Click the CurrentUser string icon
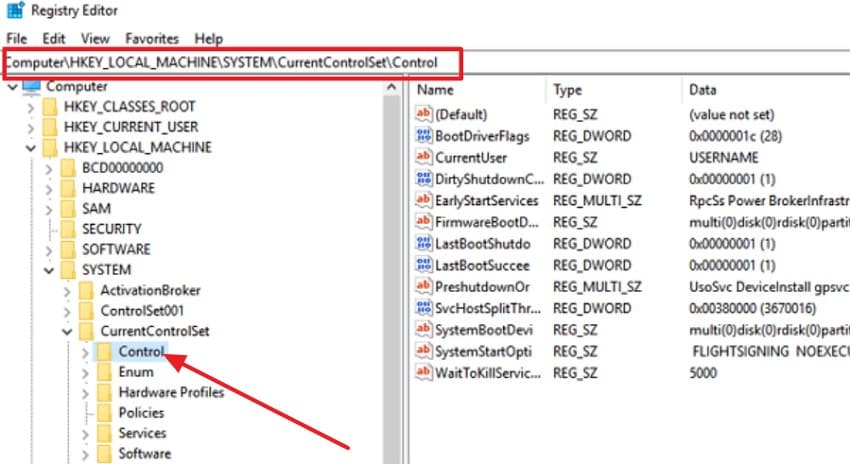This screenshot has height=464, width=850. (x=423, y=157)
